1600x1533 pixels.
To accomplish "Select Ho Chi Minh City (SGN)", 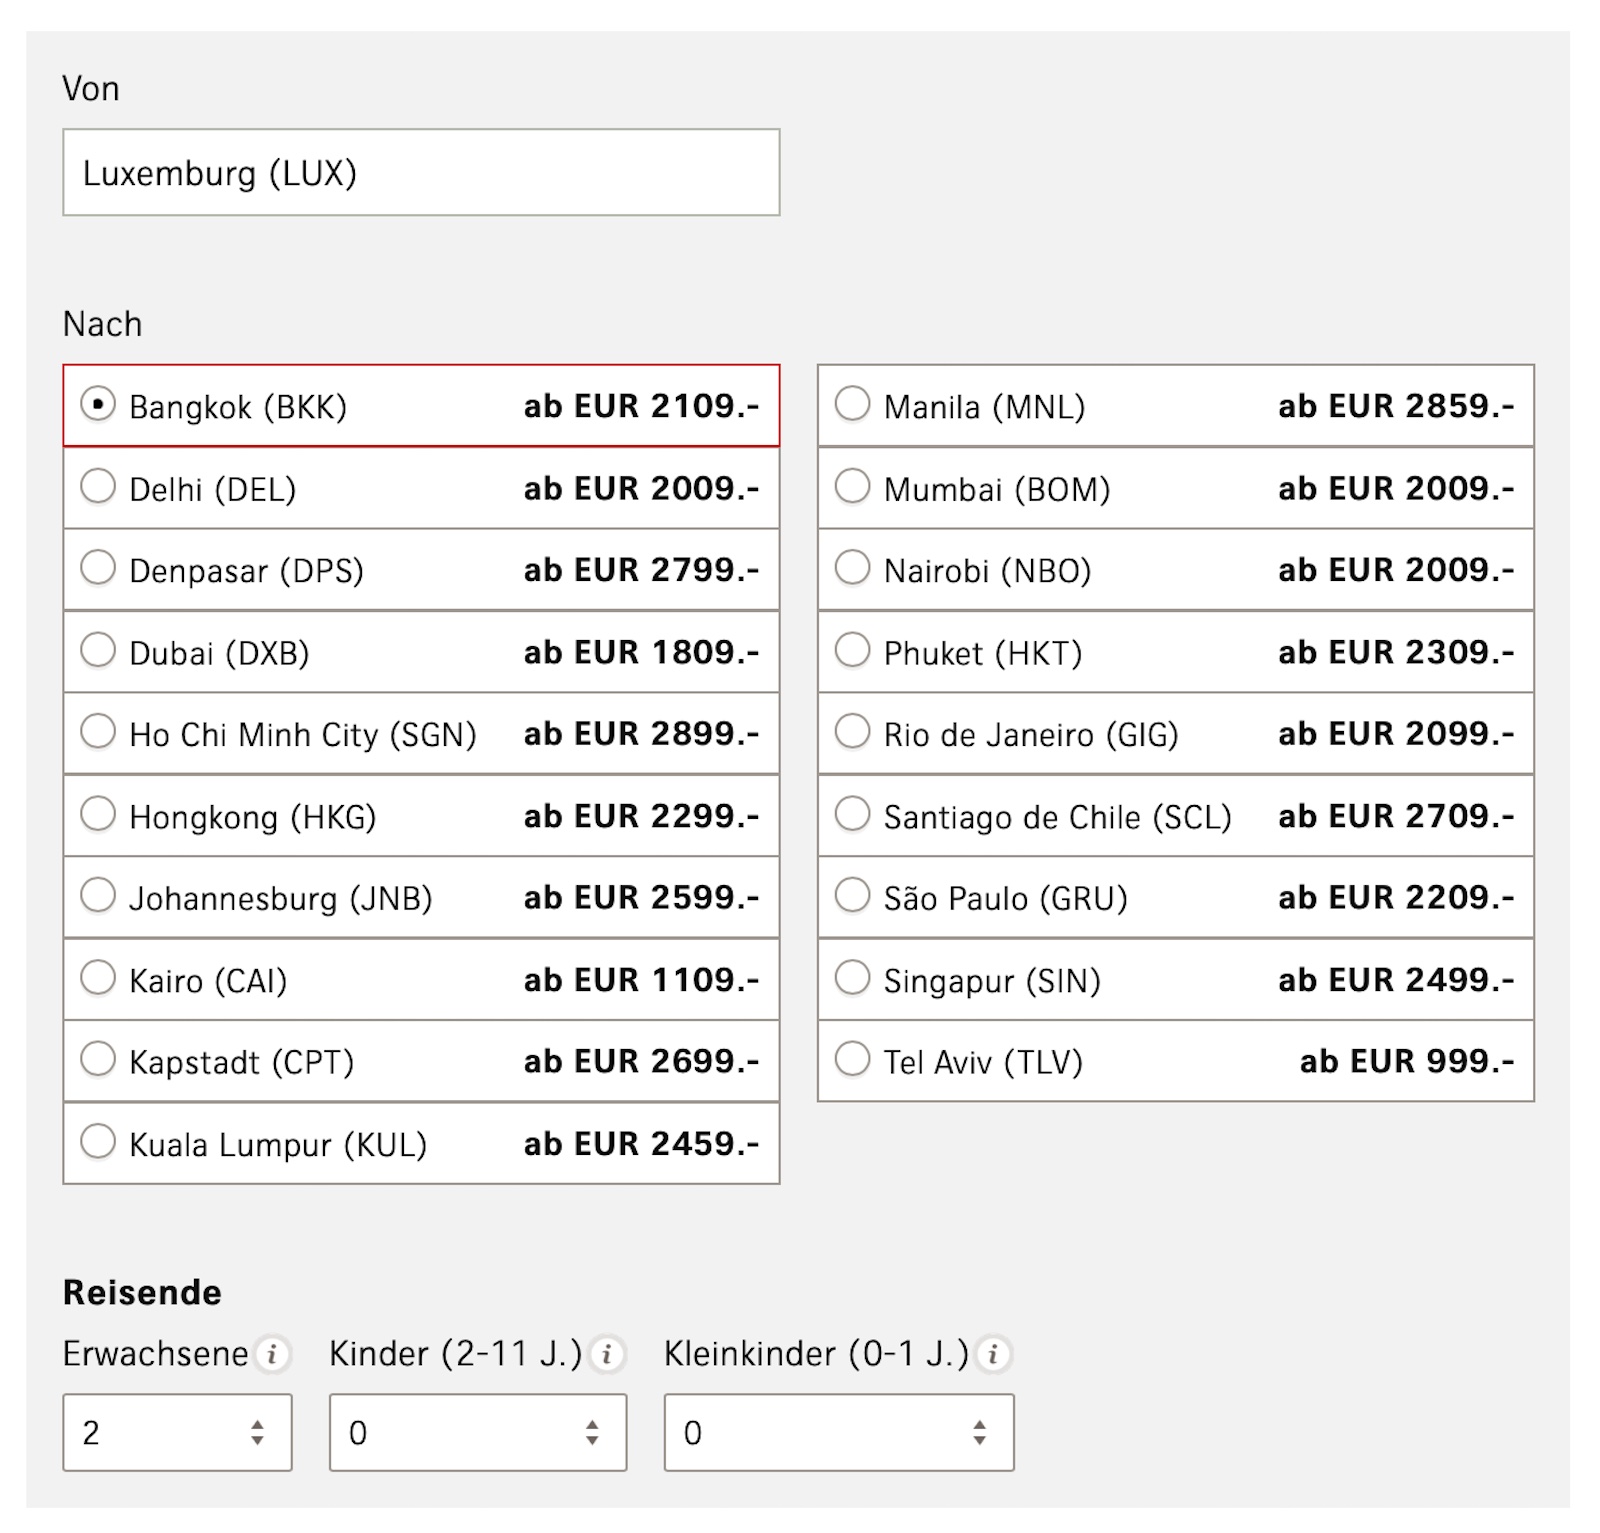I will pyautogui.click(x=98, y=732).
